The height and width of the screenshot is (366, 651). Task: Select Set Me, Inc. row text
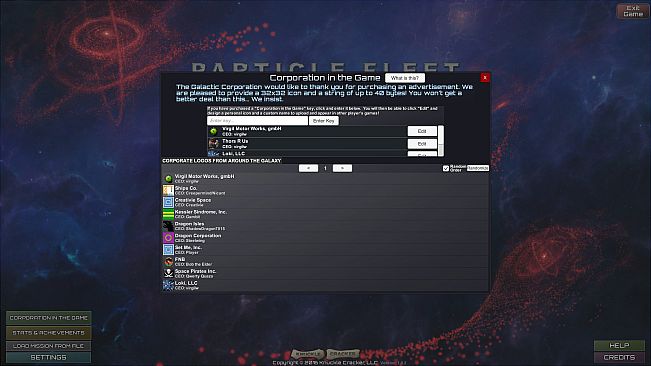point(188,249)
